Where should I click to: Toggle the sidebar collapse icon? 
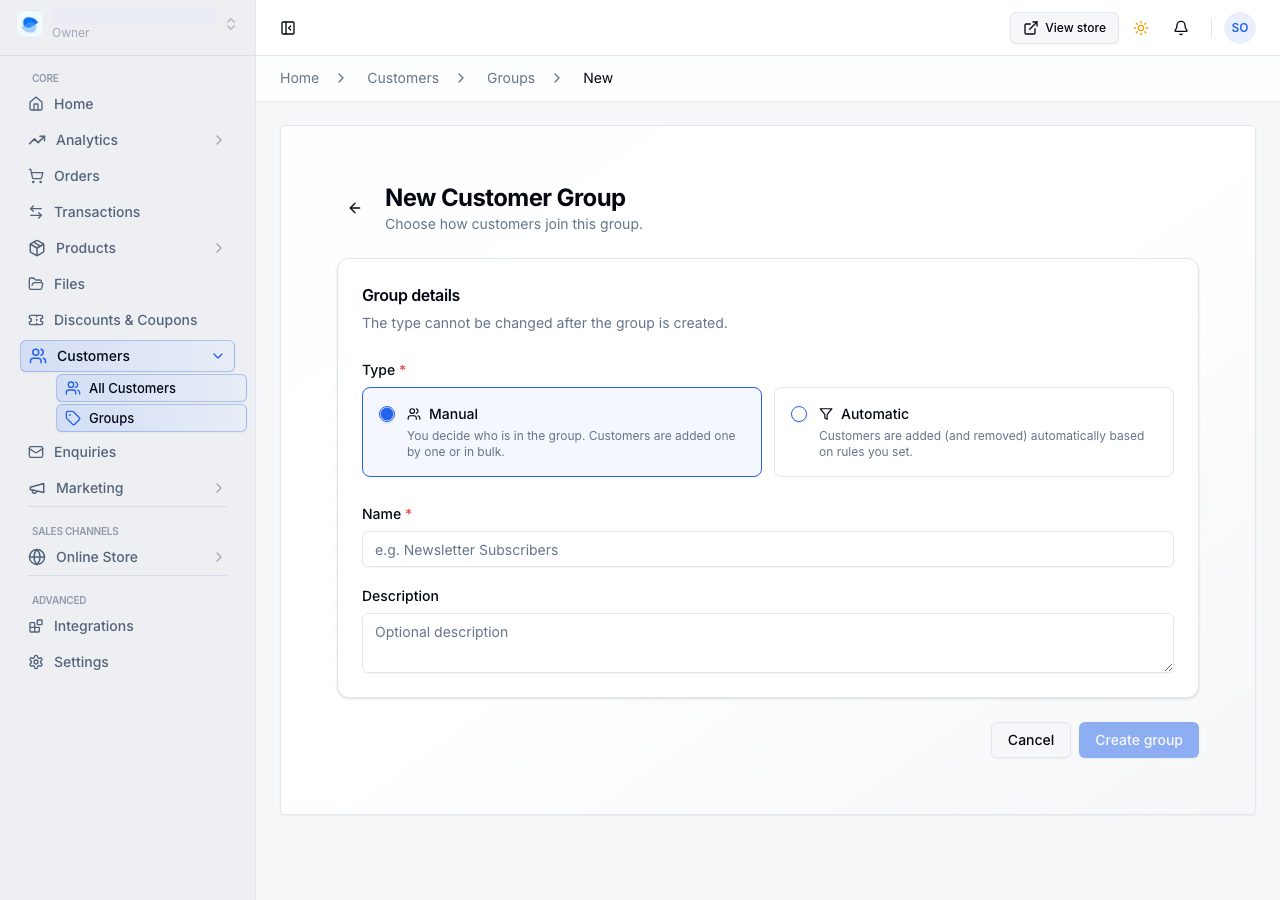pos(288,28)
